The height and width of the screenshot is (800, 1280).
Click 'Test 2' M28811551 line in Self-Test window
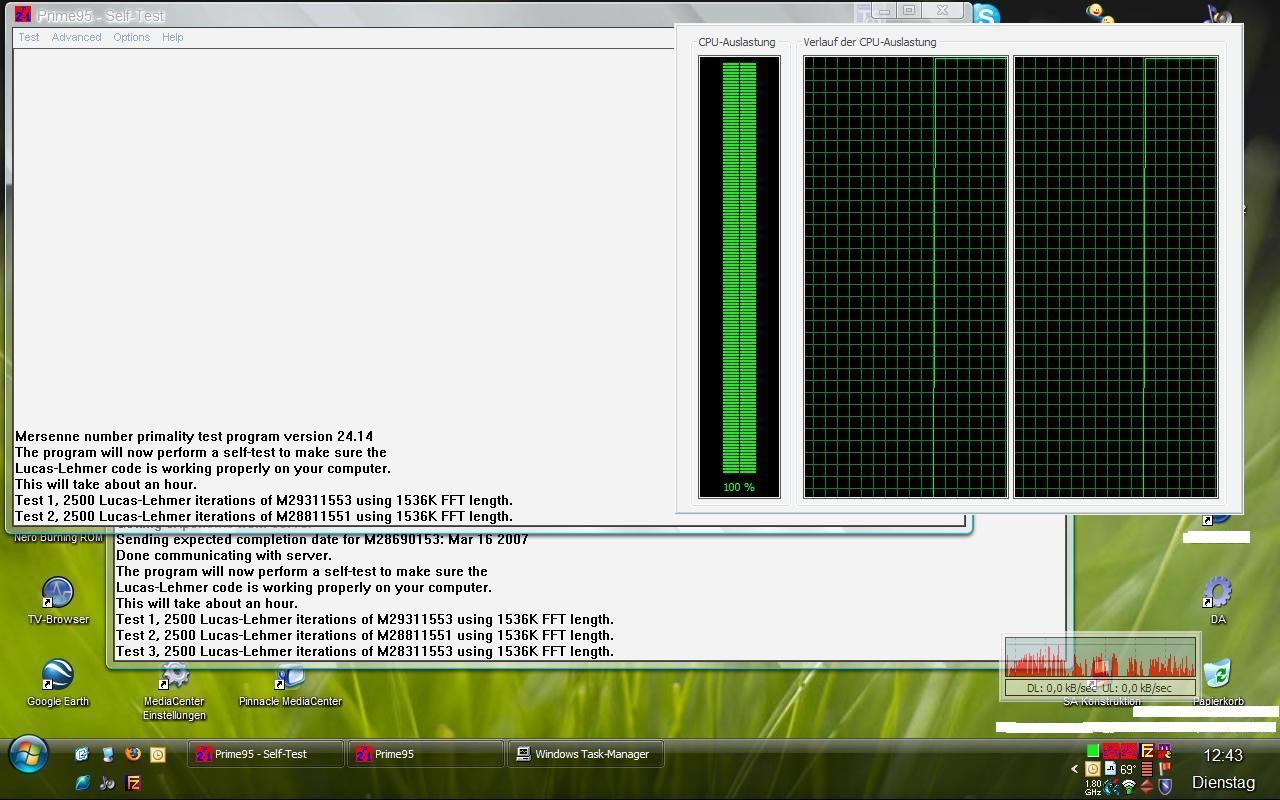coord(264,516)
